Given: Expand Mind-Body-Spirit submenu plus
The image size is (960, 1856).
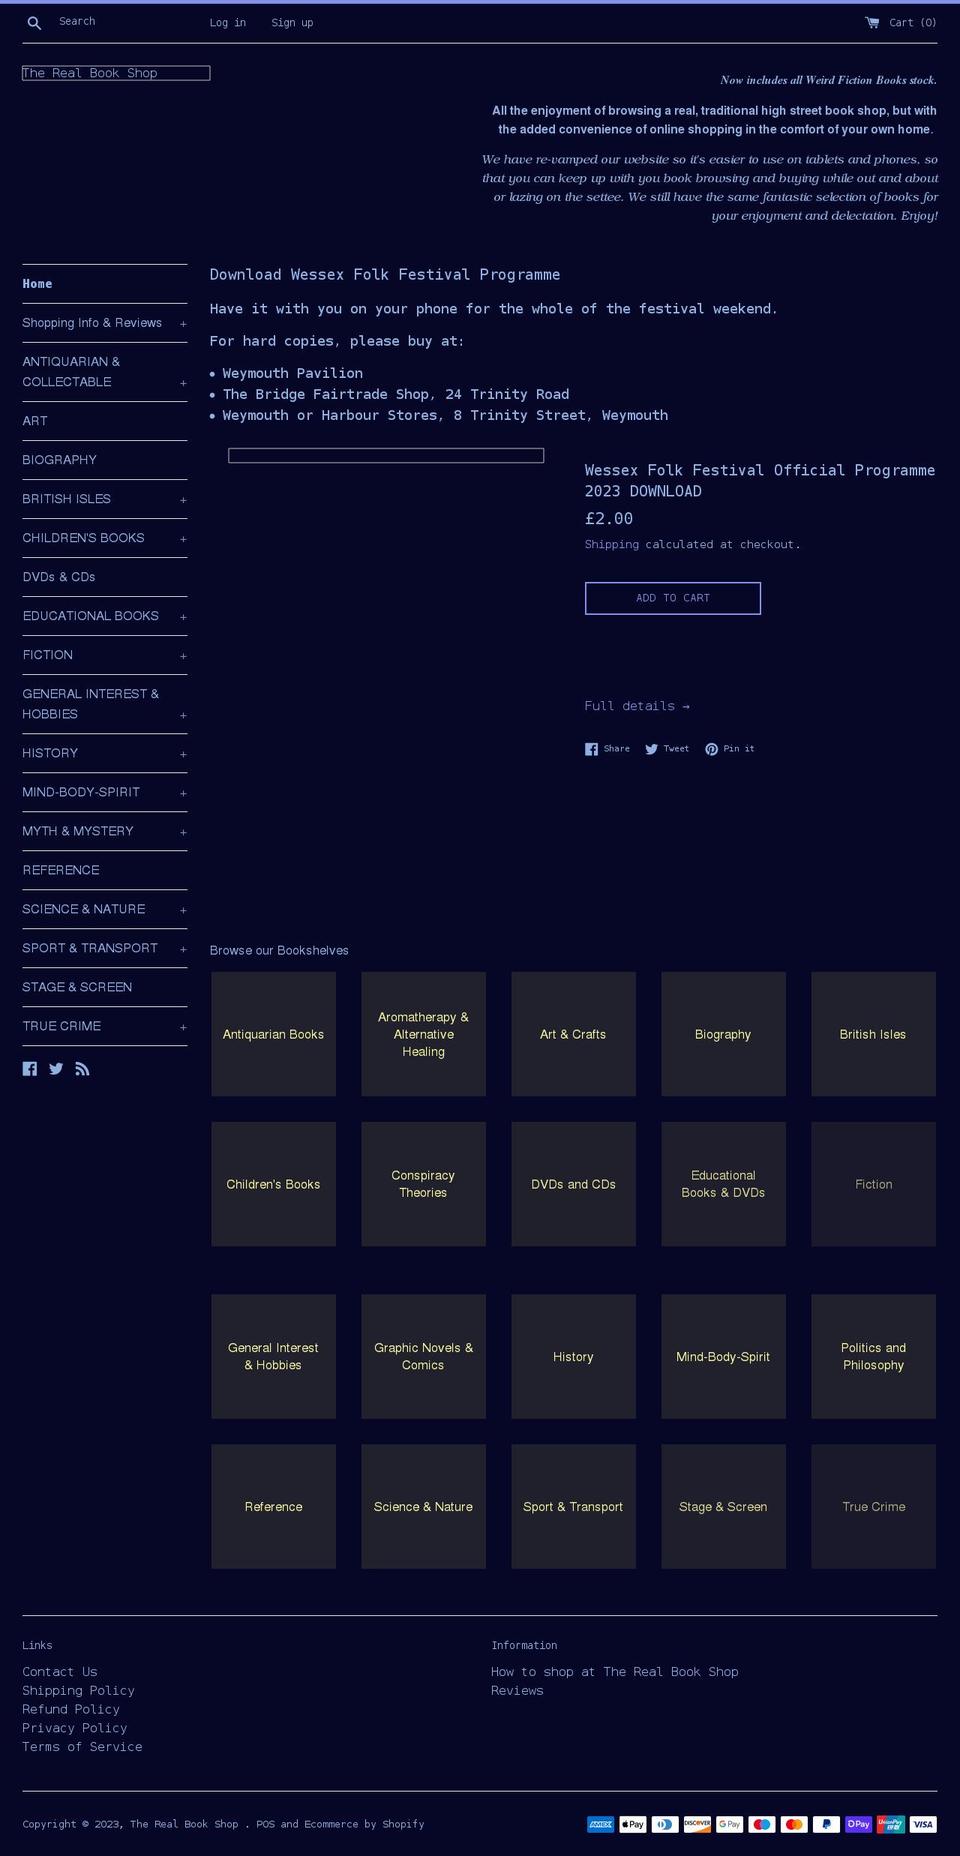Looking at the screenshot, I should 183,793.
